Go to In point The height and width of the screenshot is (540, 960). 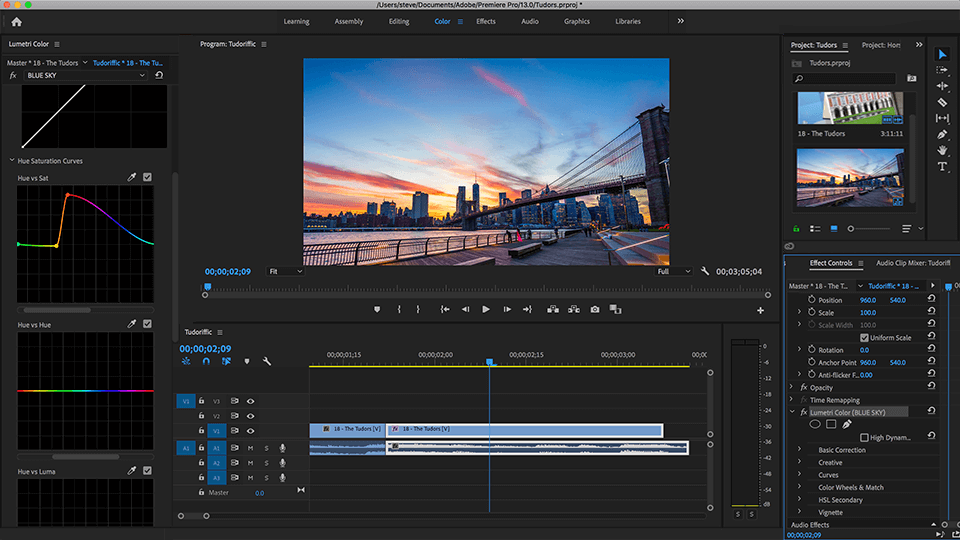click(445, 310)
